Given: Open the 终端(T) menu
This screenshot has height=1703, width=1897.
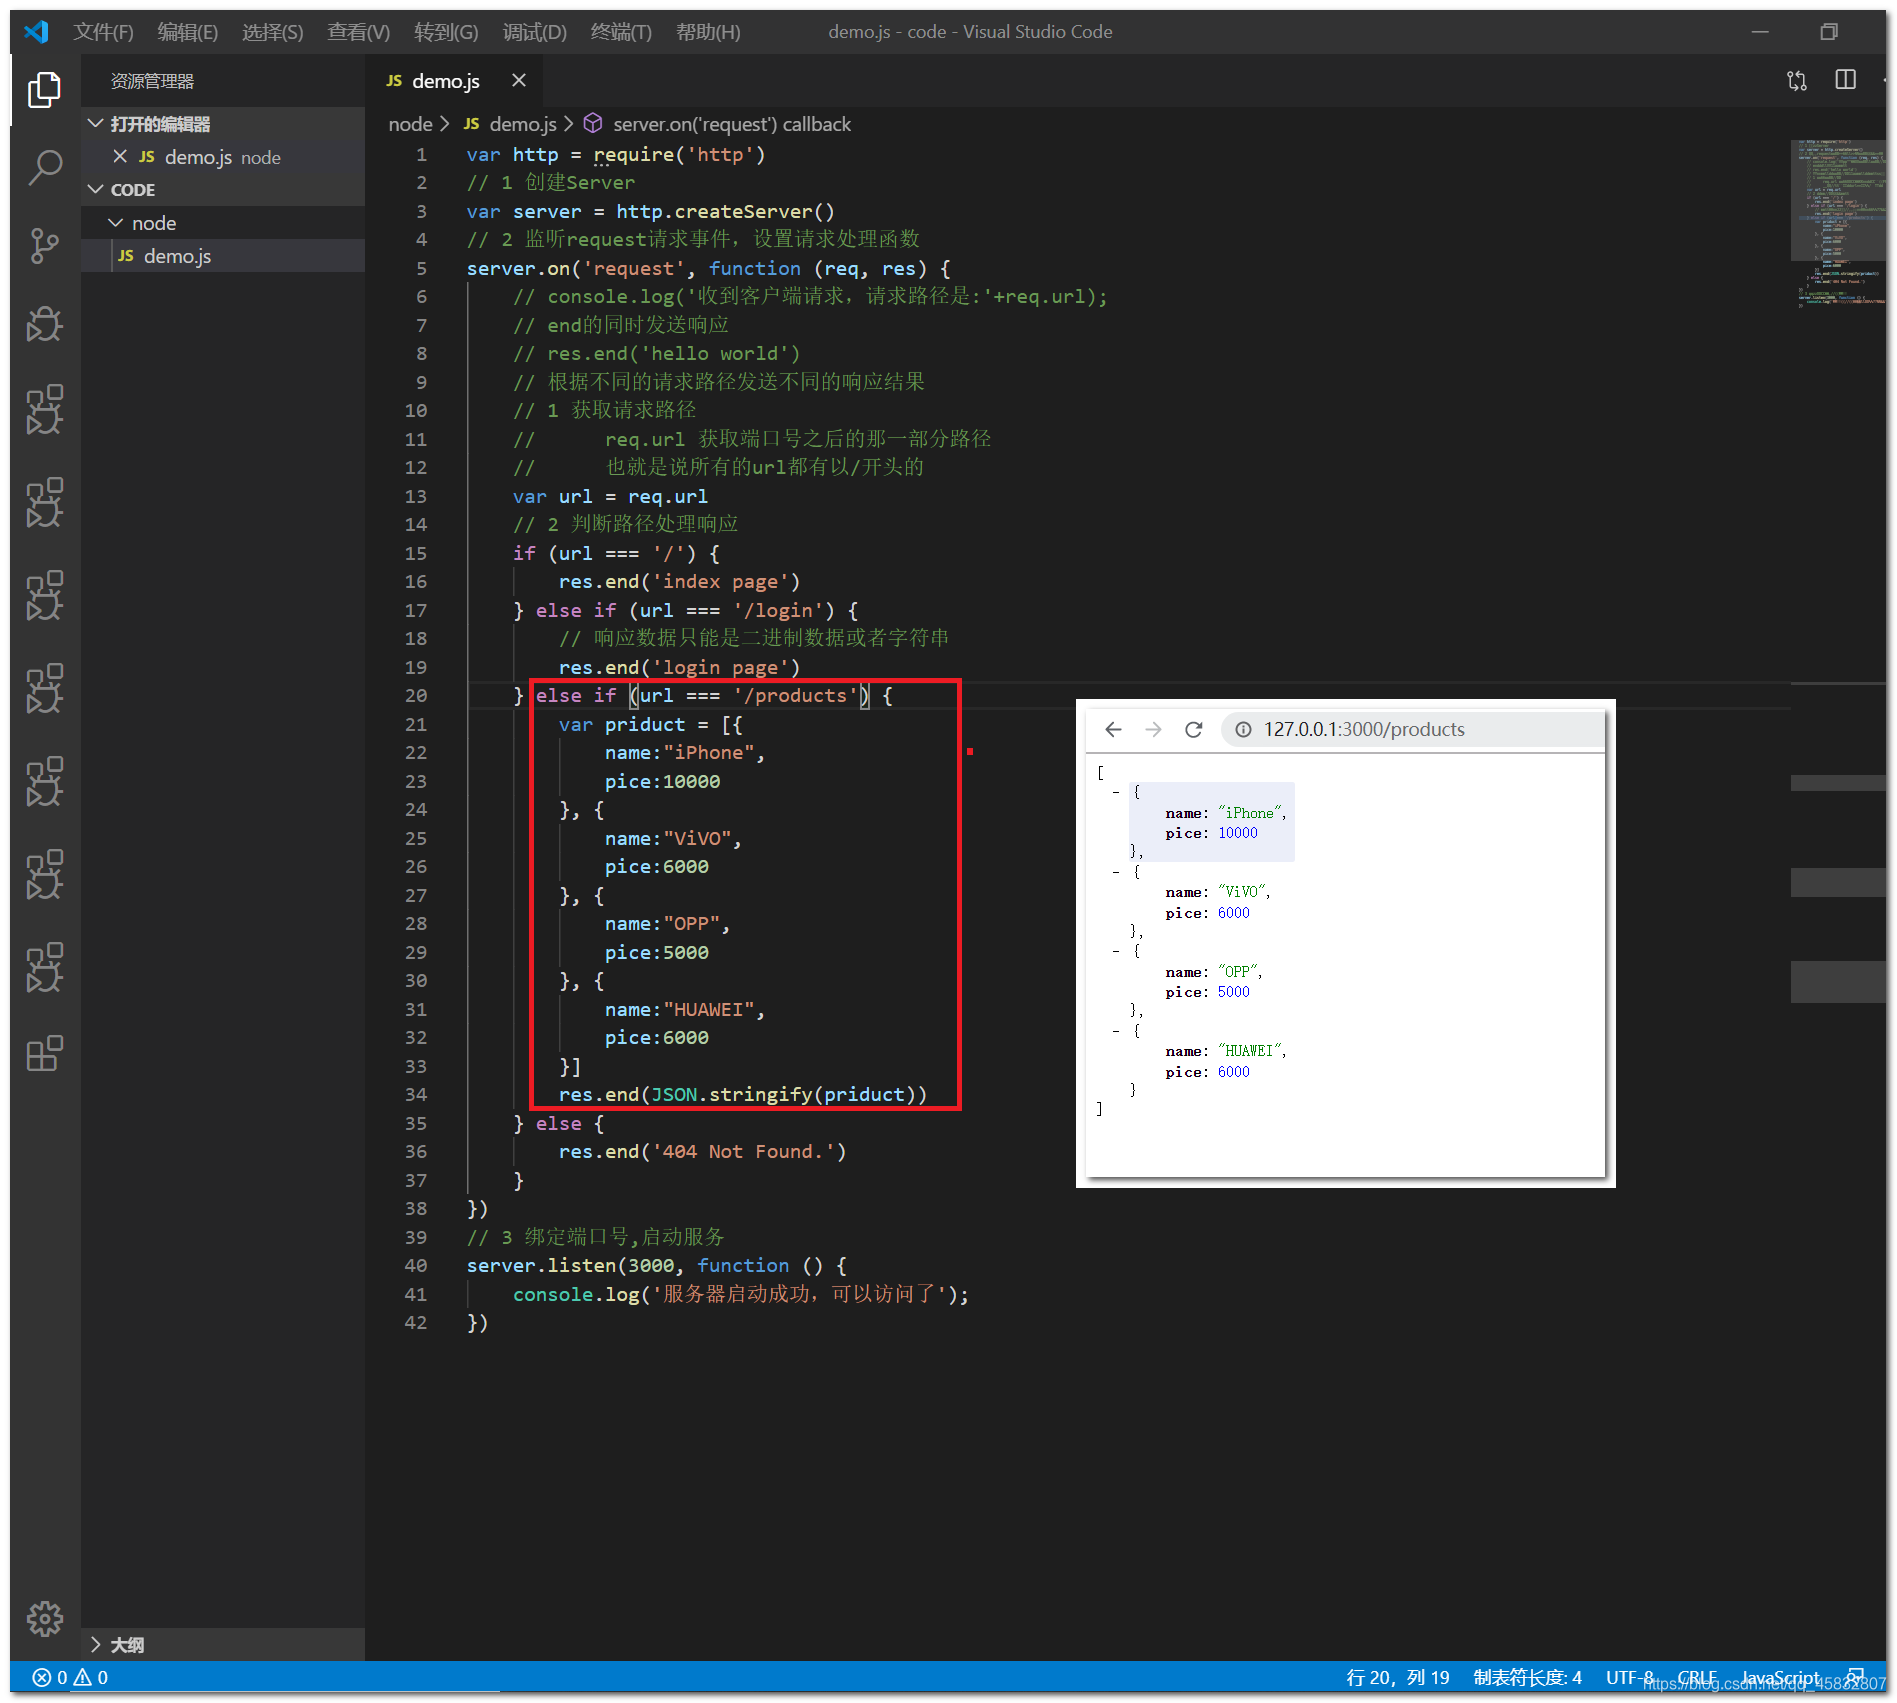Looking at the screenshot, I should (x=621, y=32).
